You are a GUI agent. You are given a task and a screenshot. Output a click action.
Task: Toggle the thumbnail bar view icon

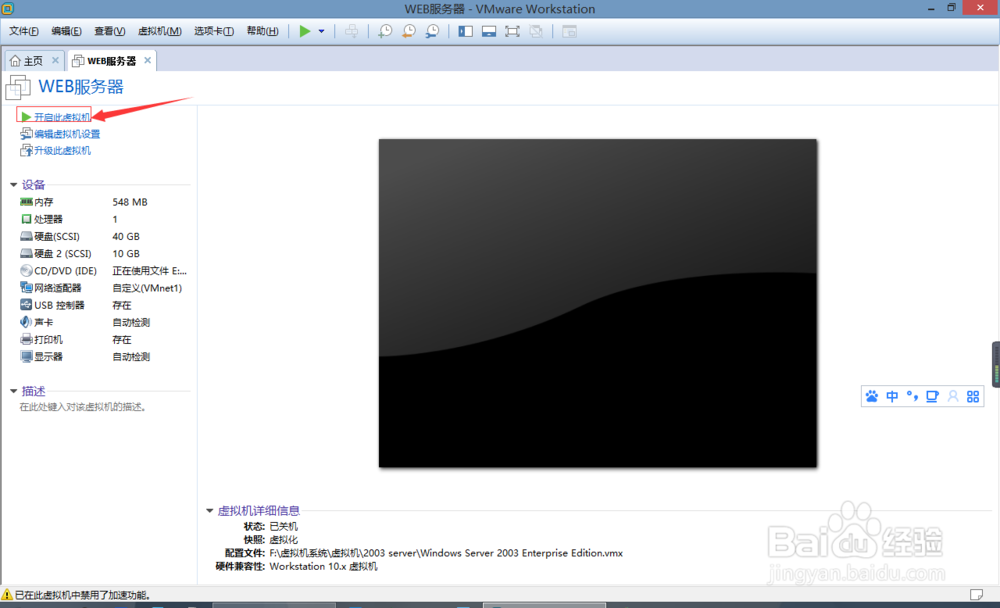click(489, 31)
